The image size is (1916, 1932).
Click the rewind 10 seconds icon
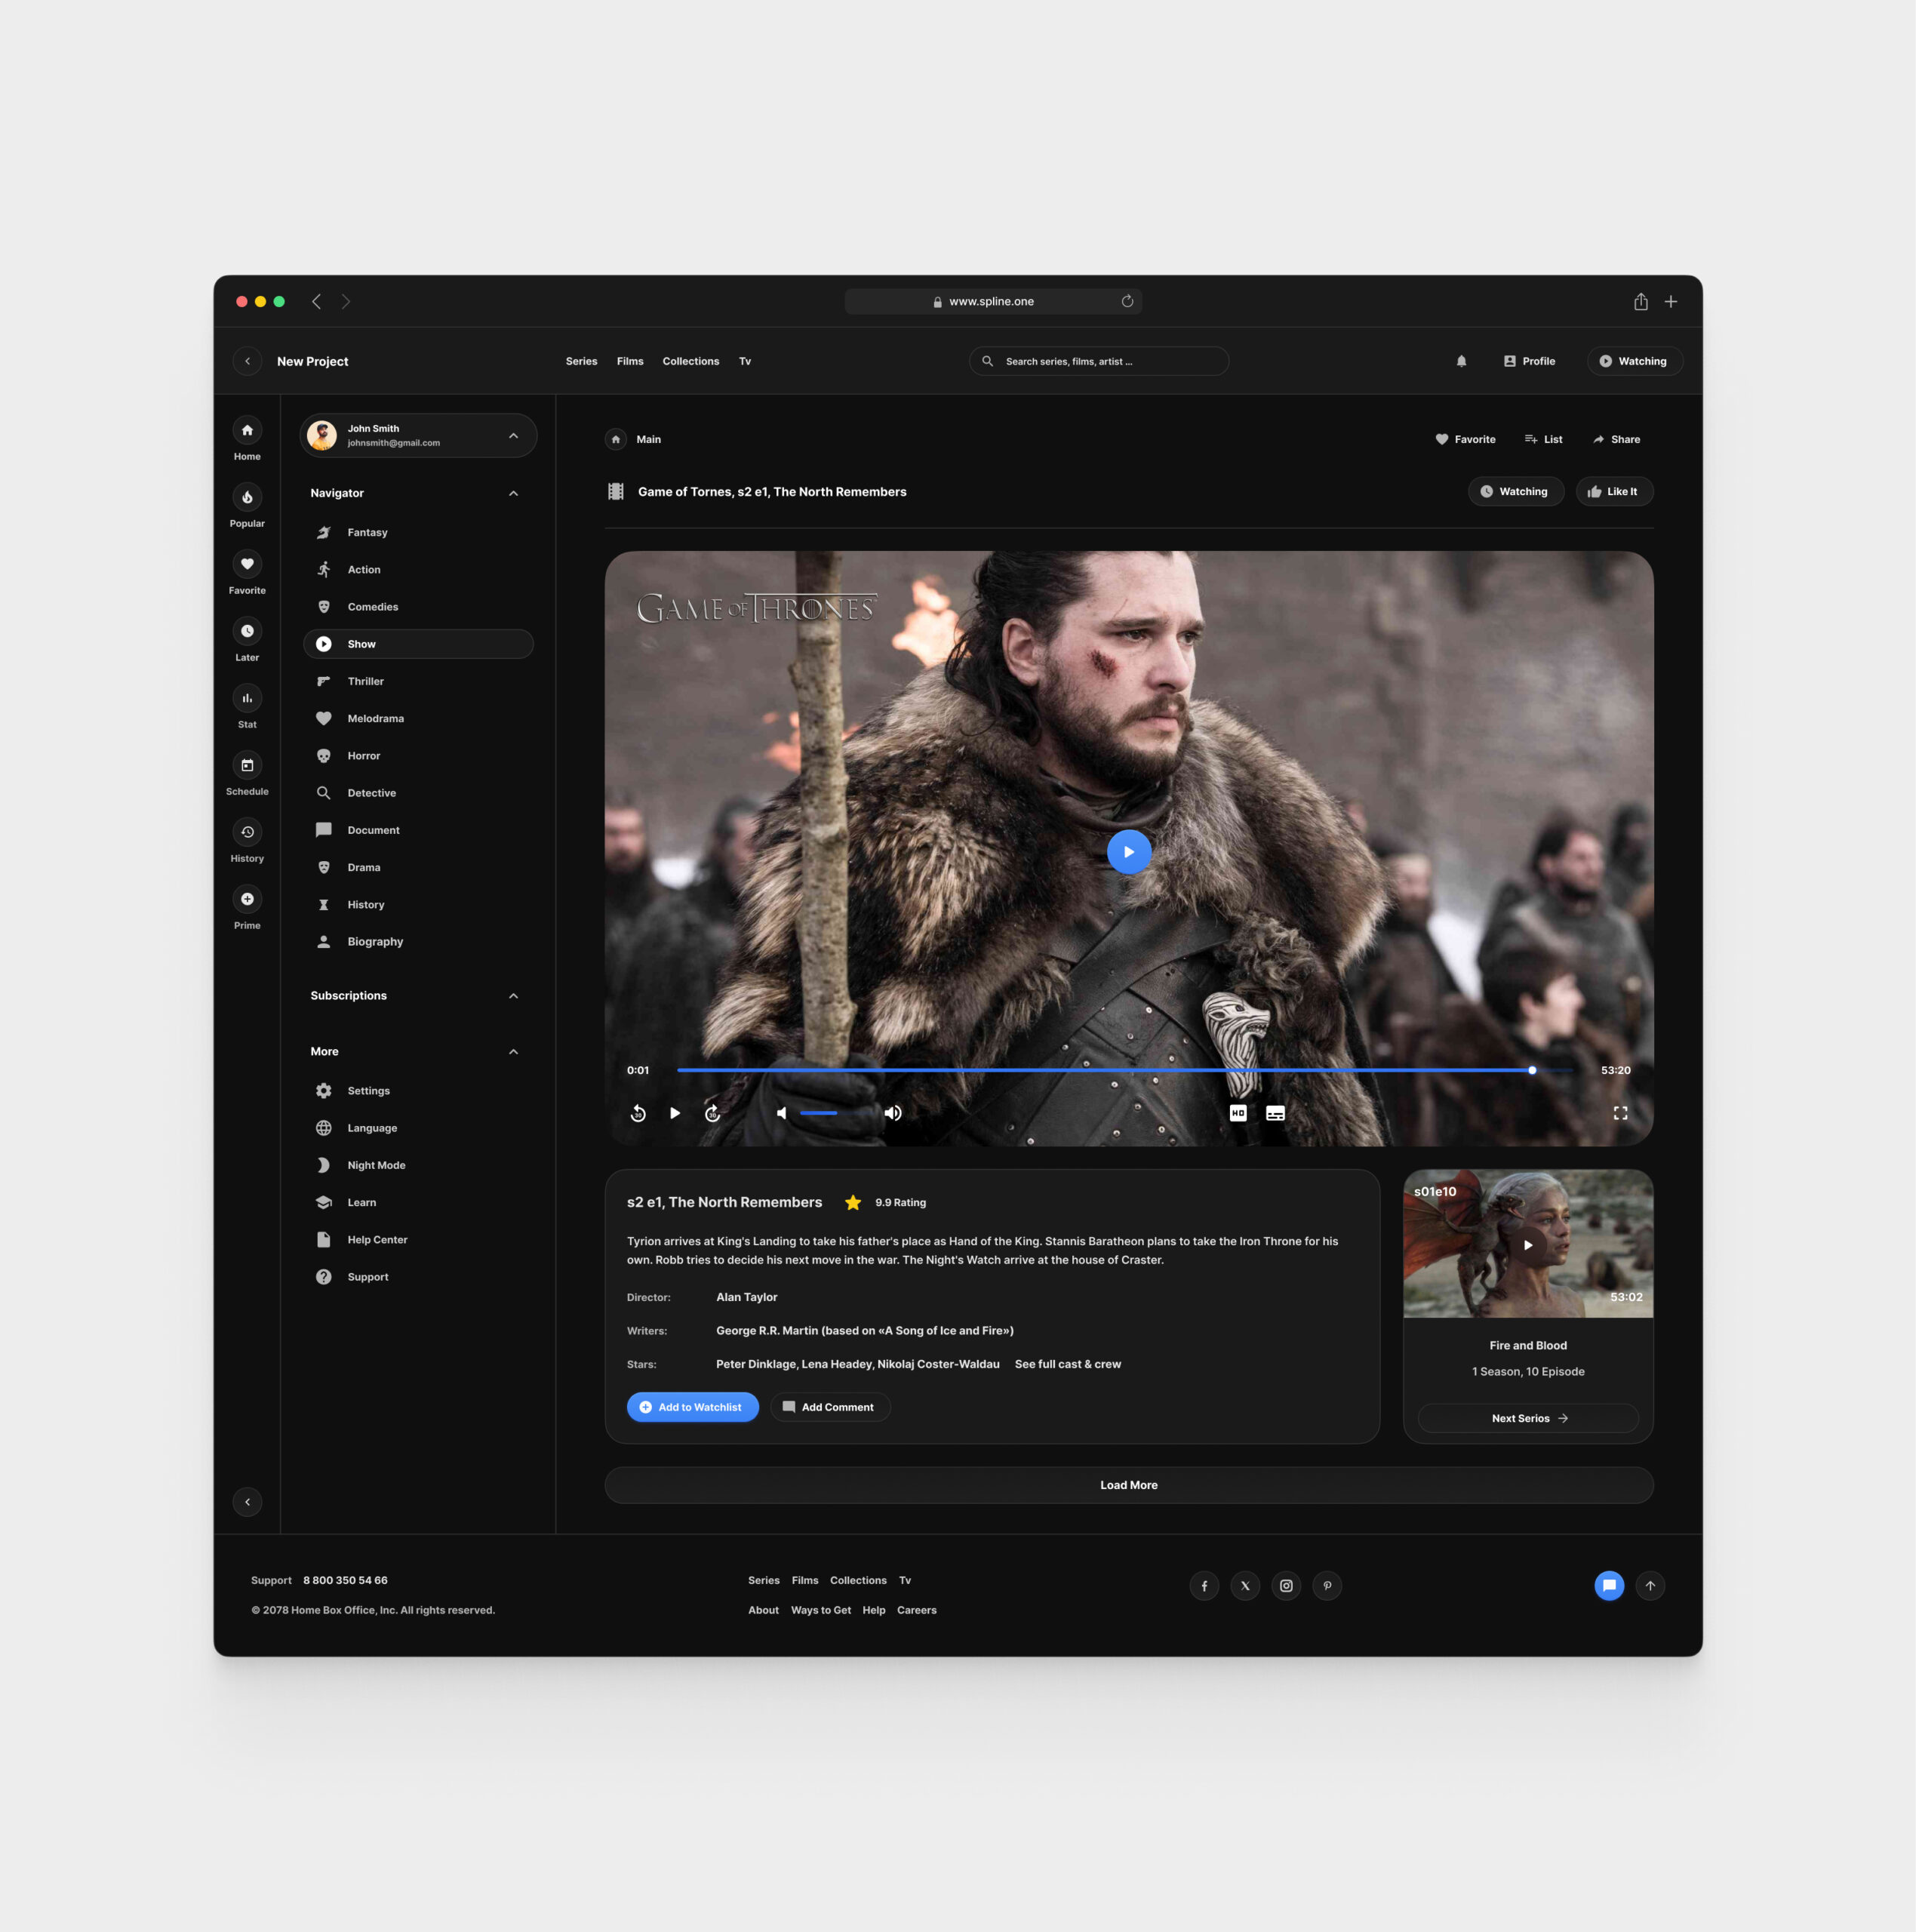[x=638, y=1113]
